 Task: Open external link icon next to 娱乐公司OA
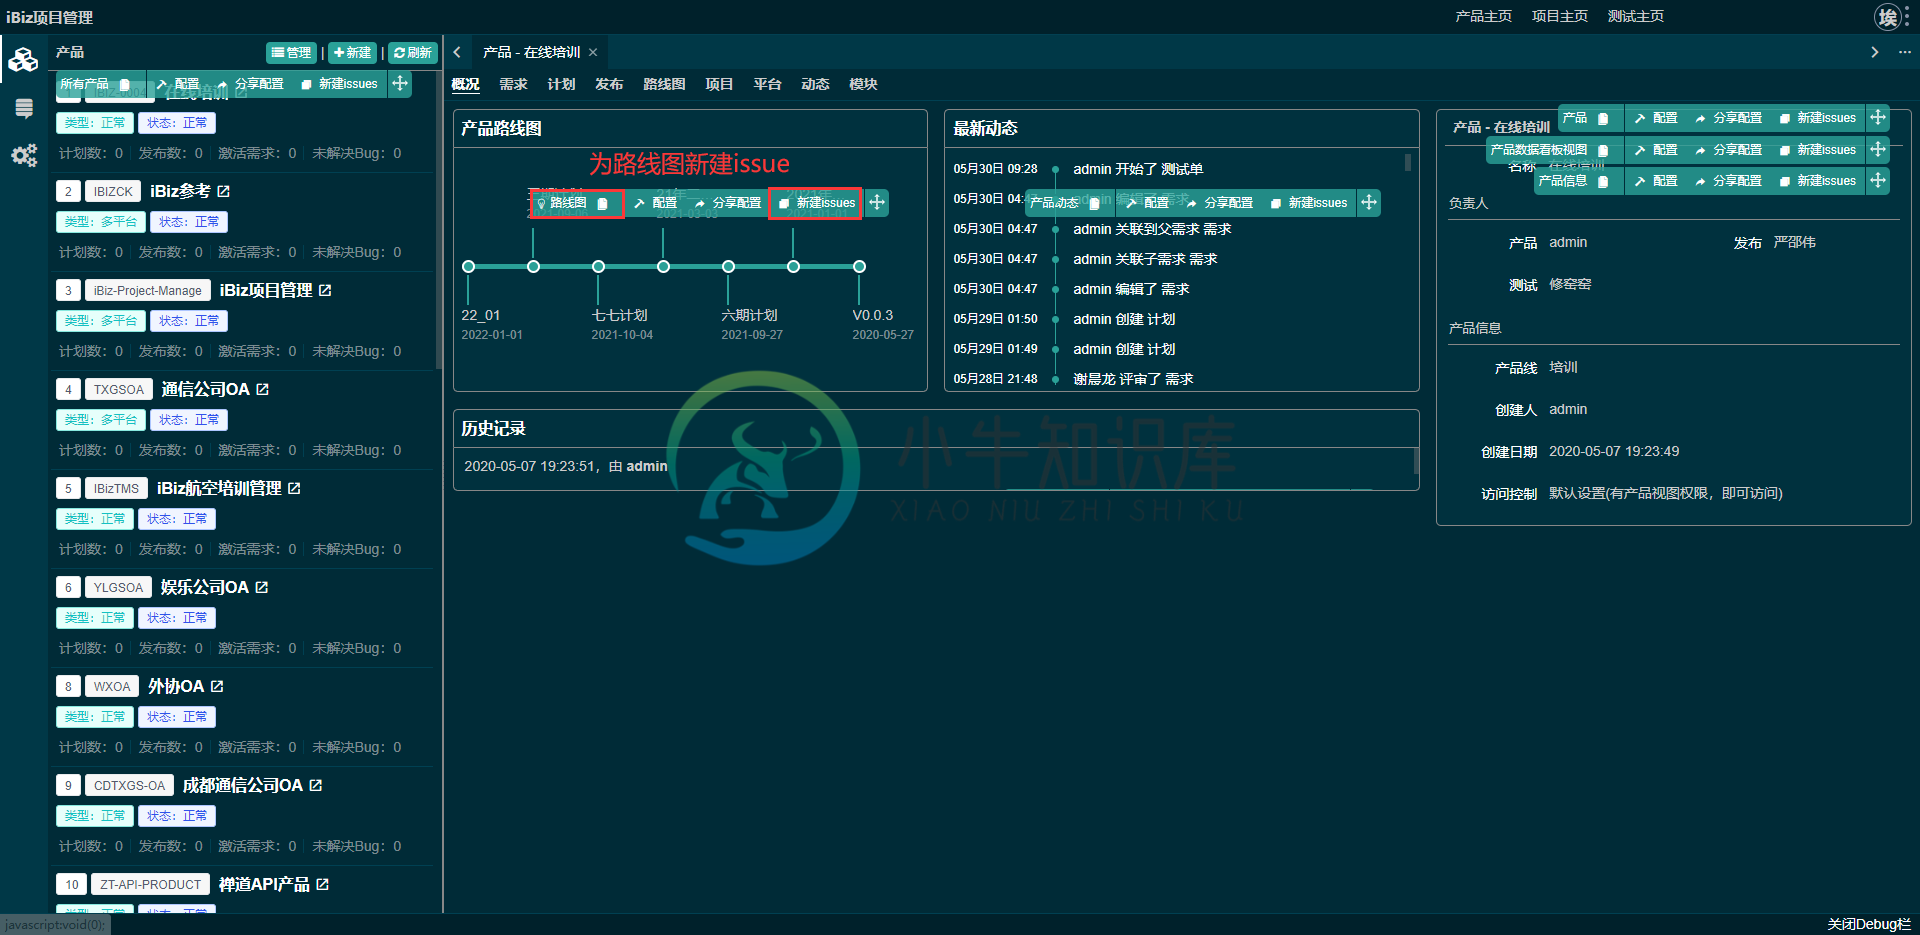(261, 587)
